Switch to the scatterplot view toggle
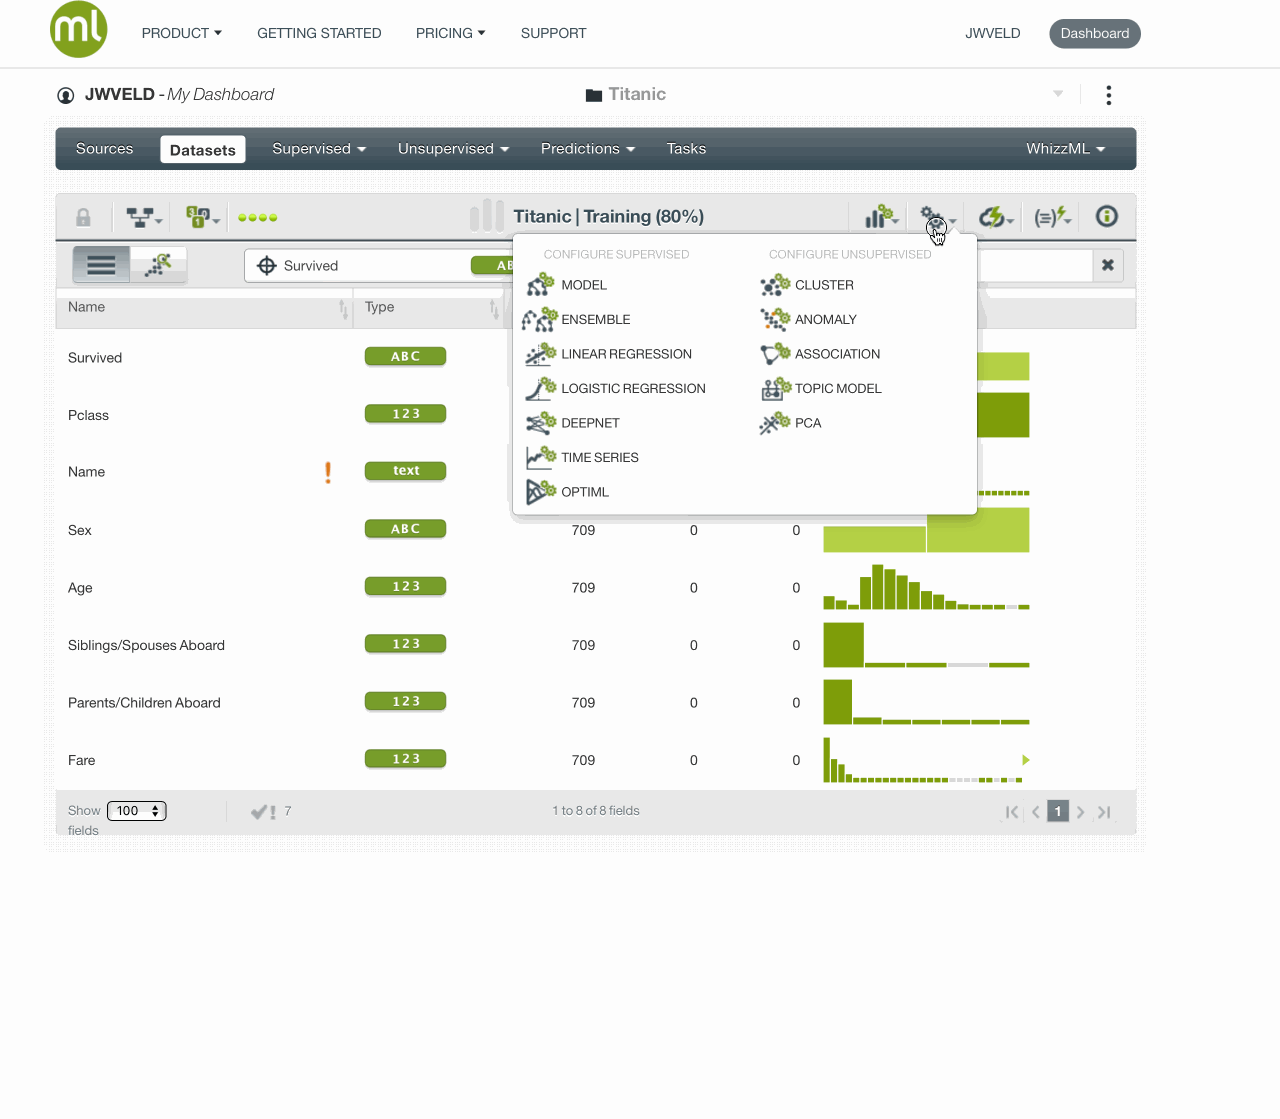The height and width of the screenshot is (1119, 1280). pos(158,265)
